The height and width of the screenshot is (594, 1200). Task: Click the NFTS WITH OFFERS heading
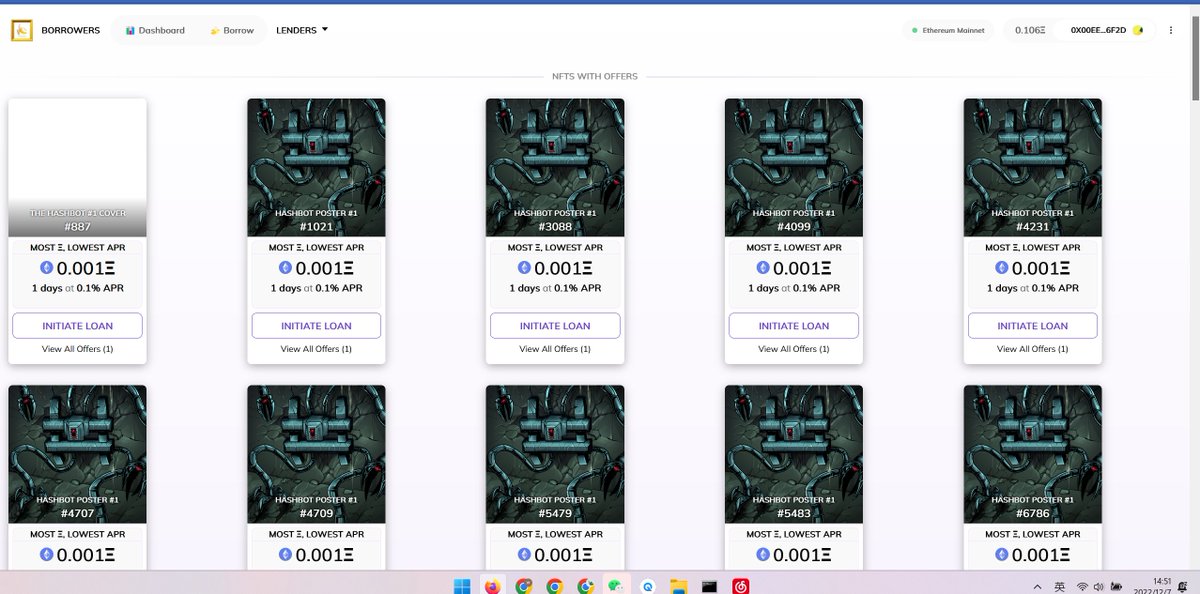point(595,76)
